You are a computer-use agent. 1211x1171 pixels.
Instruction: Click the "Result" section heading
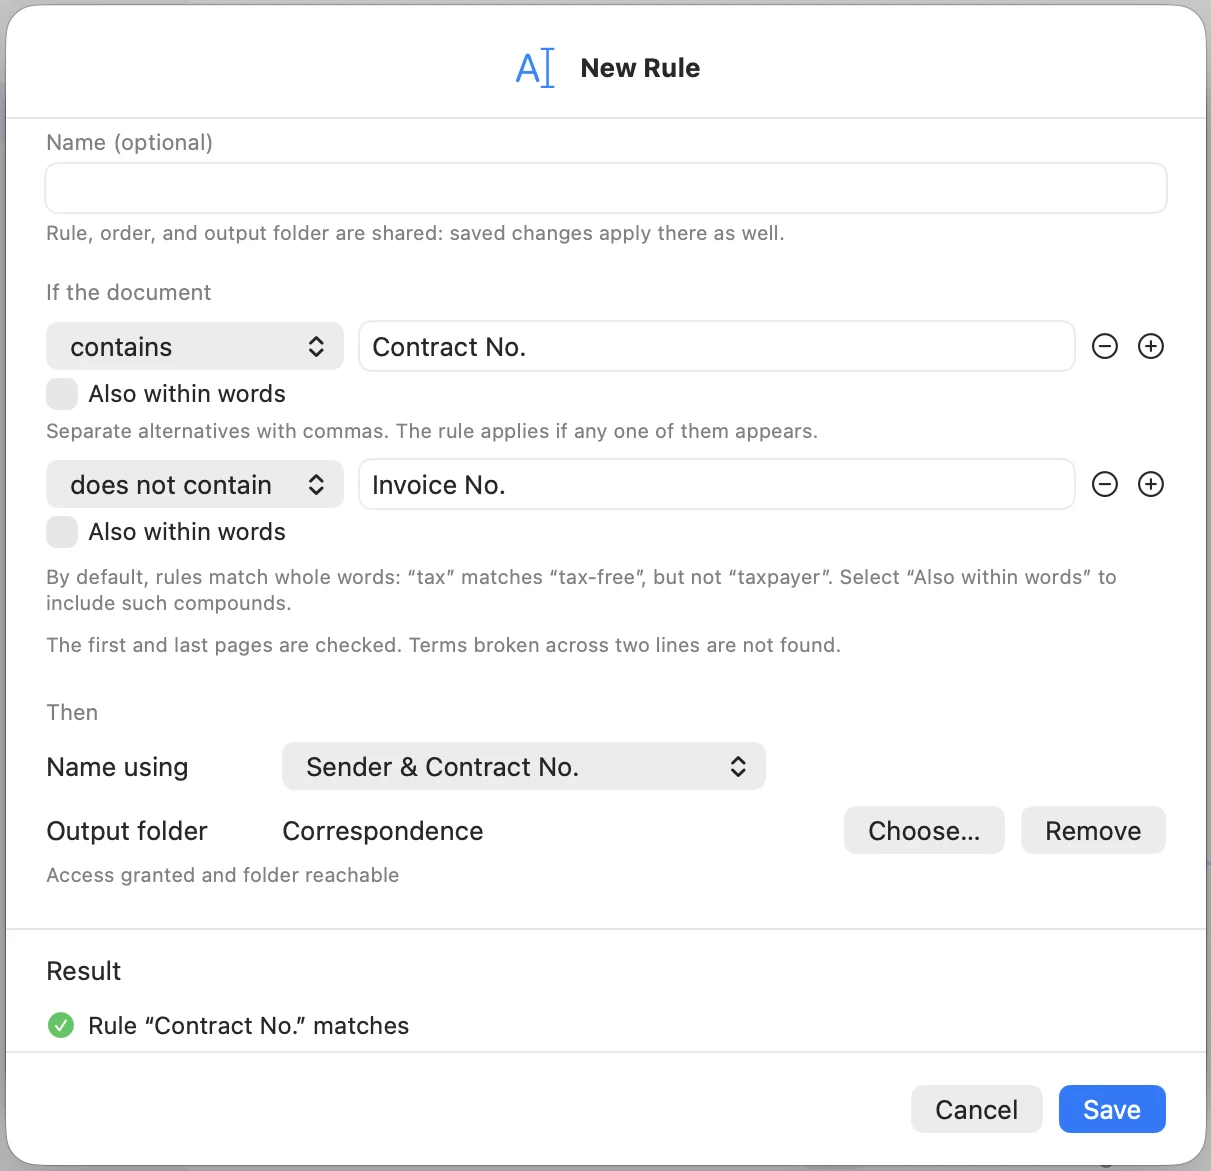pyautogui.click(x=84, y=971)
